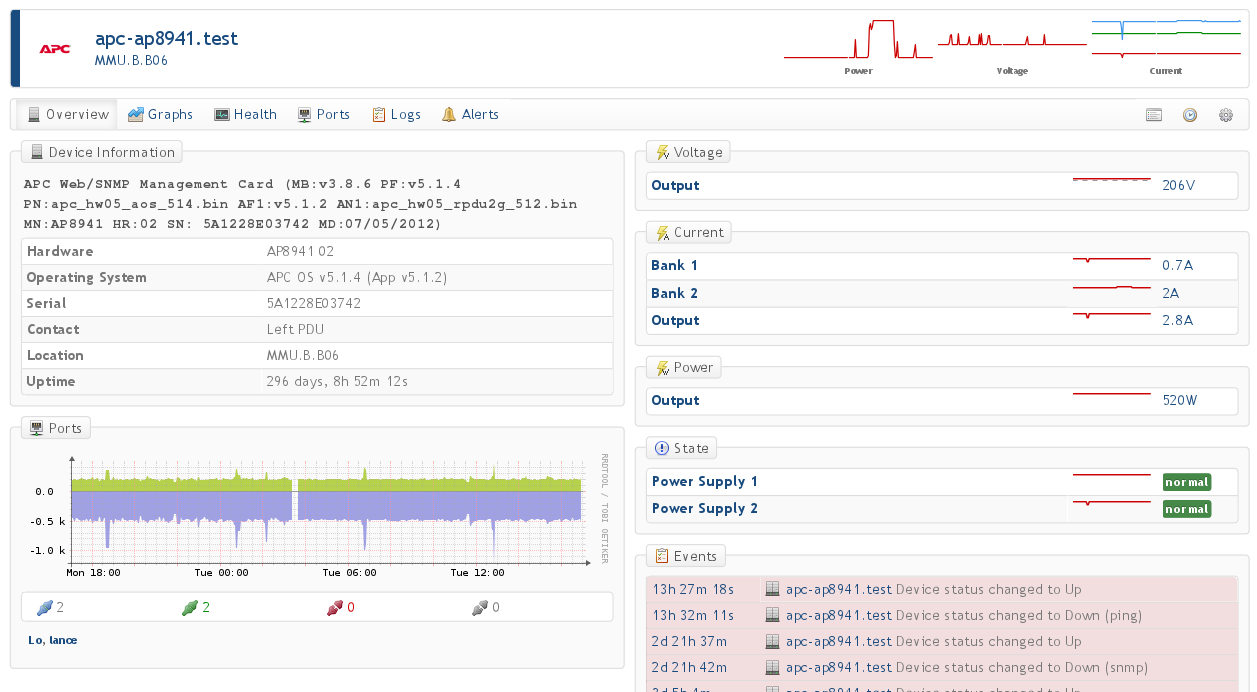Open the Health tab
The image size is (1257, 692).
[x=245, y=114]
